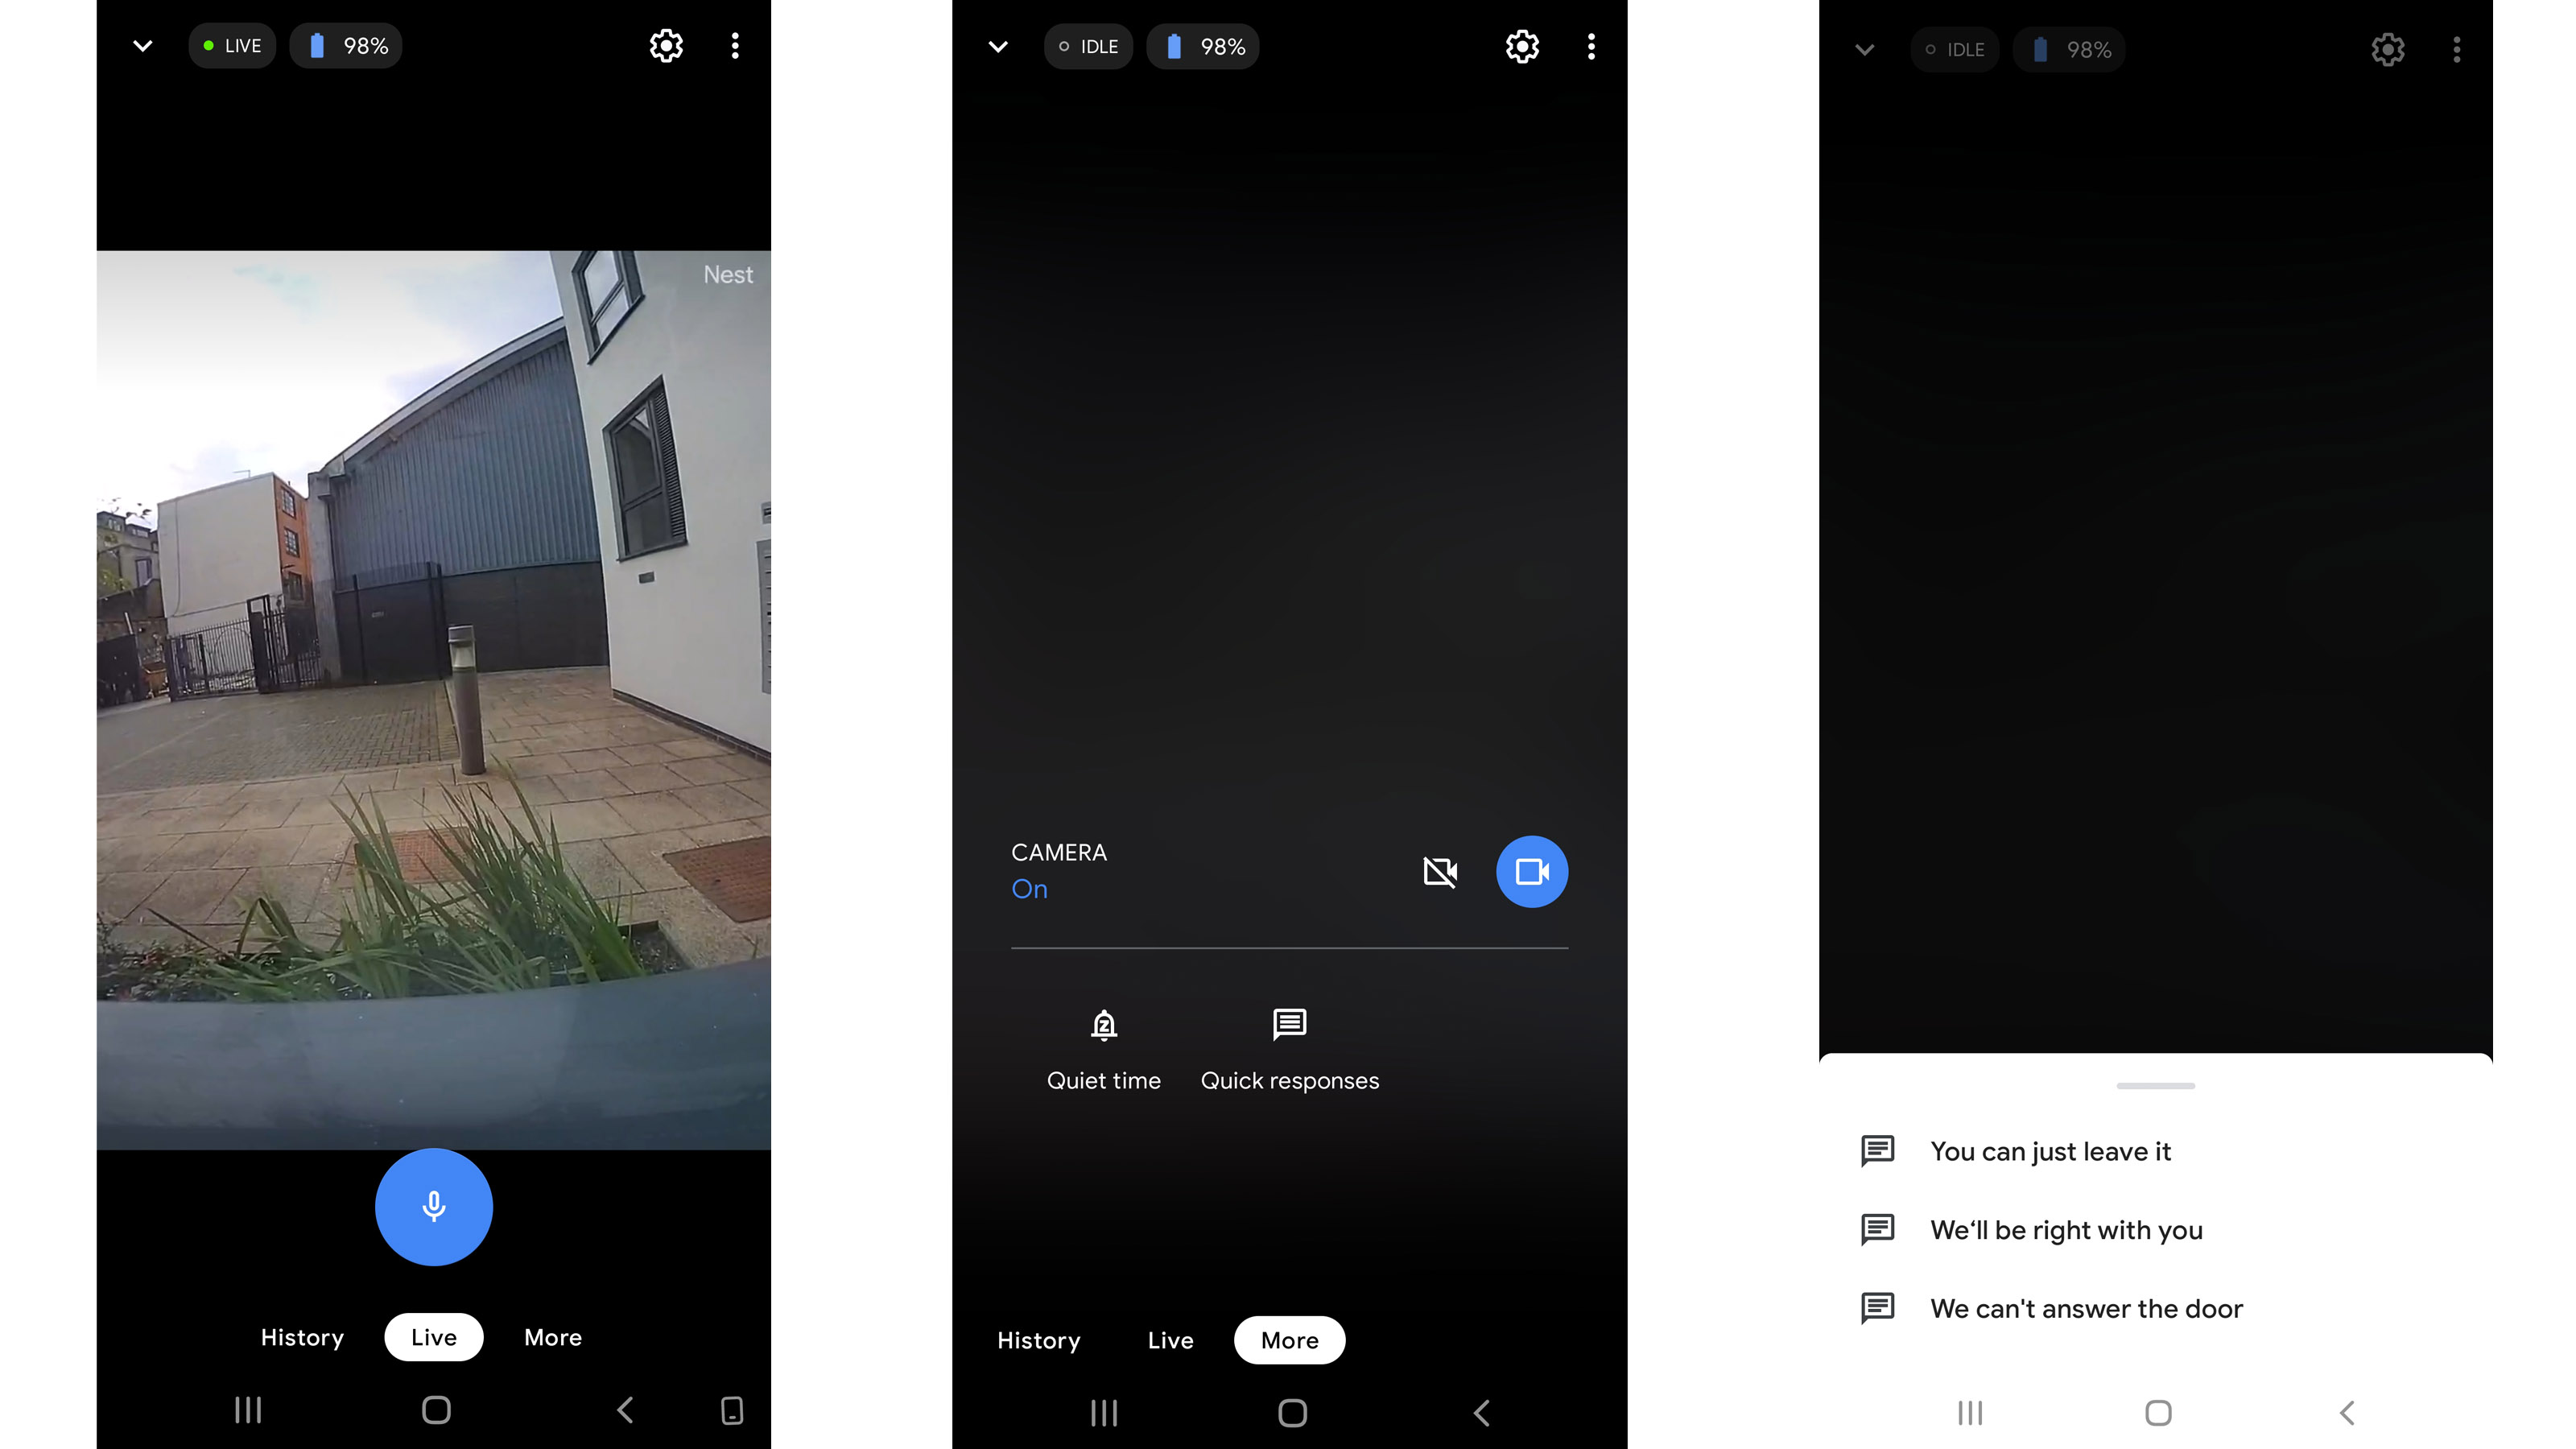Select We can't answer the door response
Viewport: 2576px width, 1449px height.
(2086, 1307)
